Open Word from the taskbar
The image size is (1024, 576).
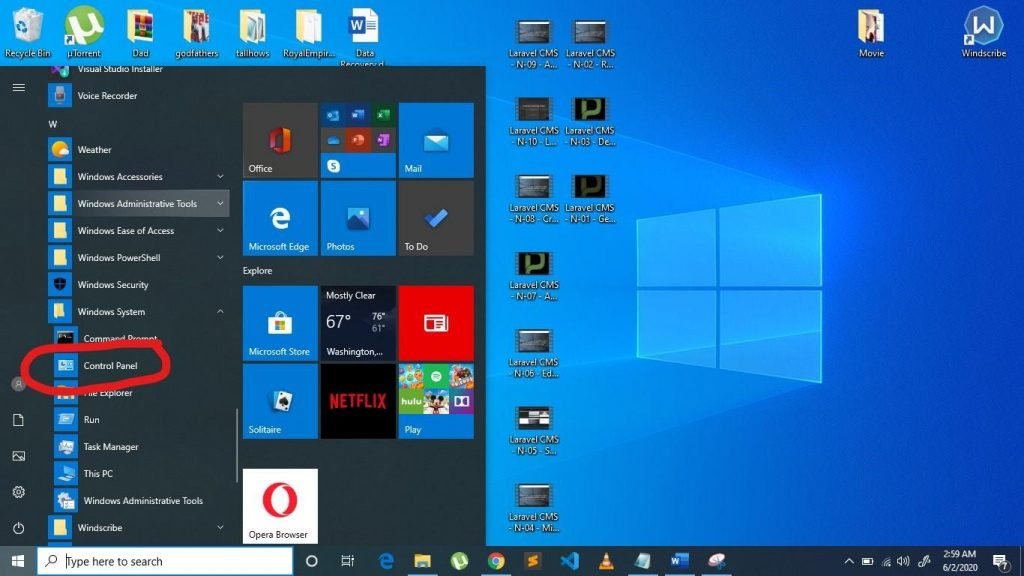[x=679, y=561]
